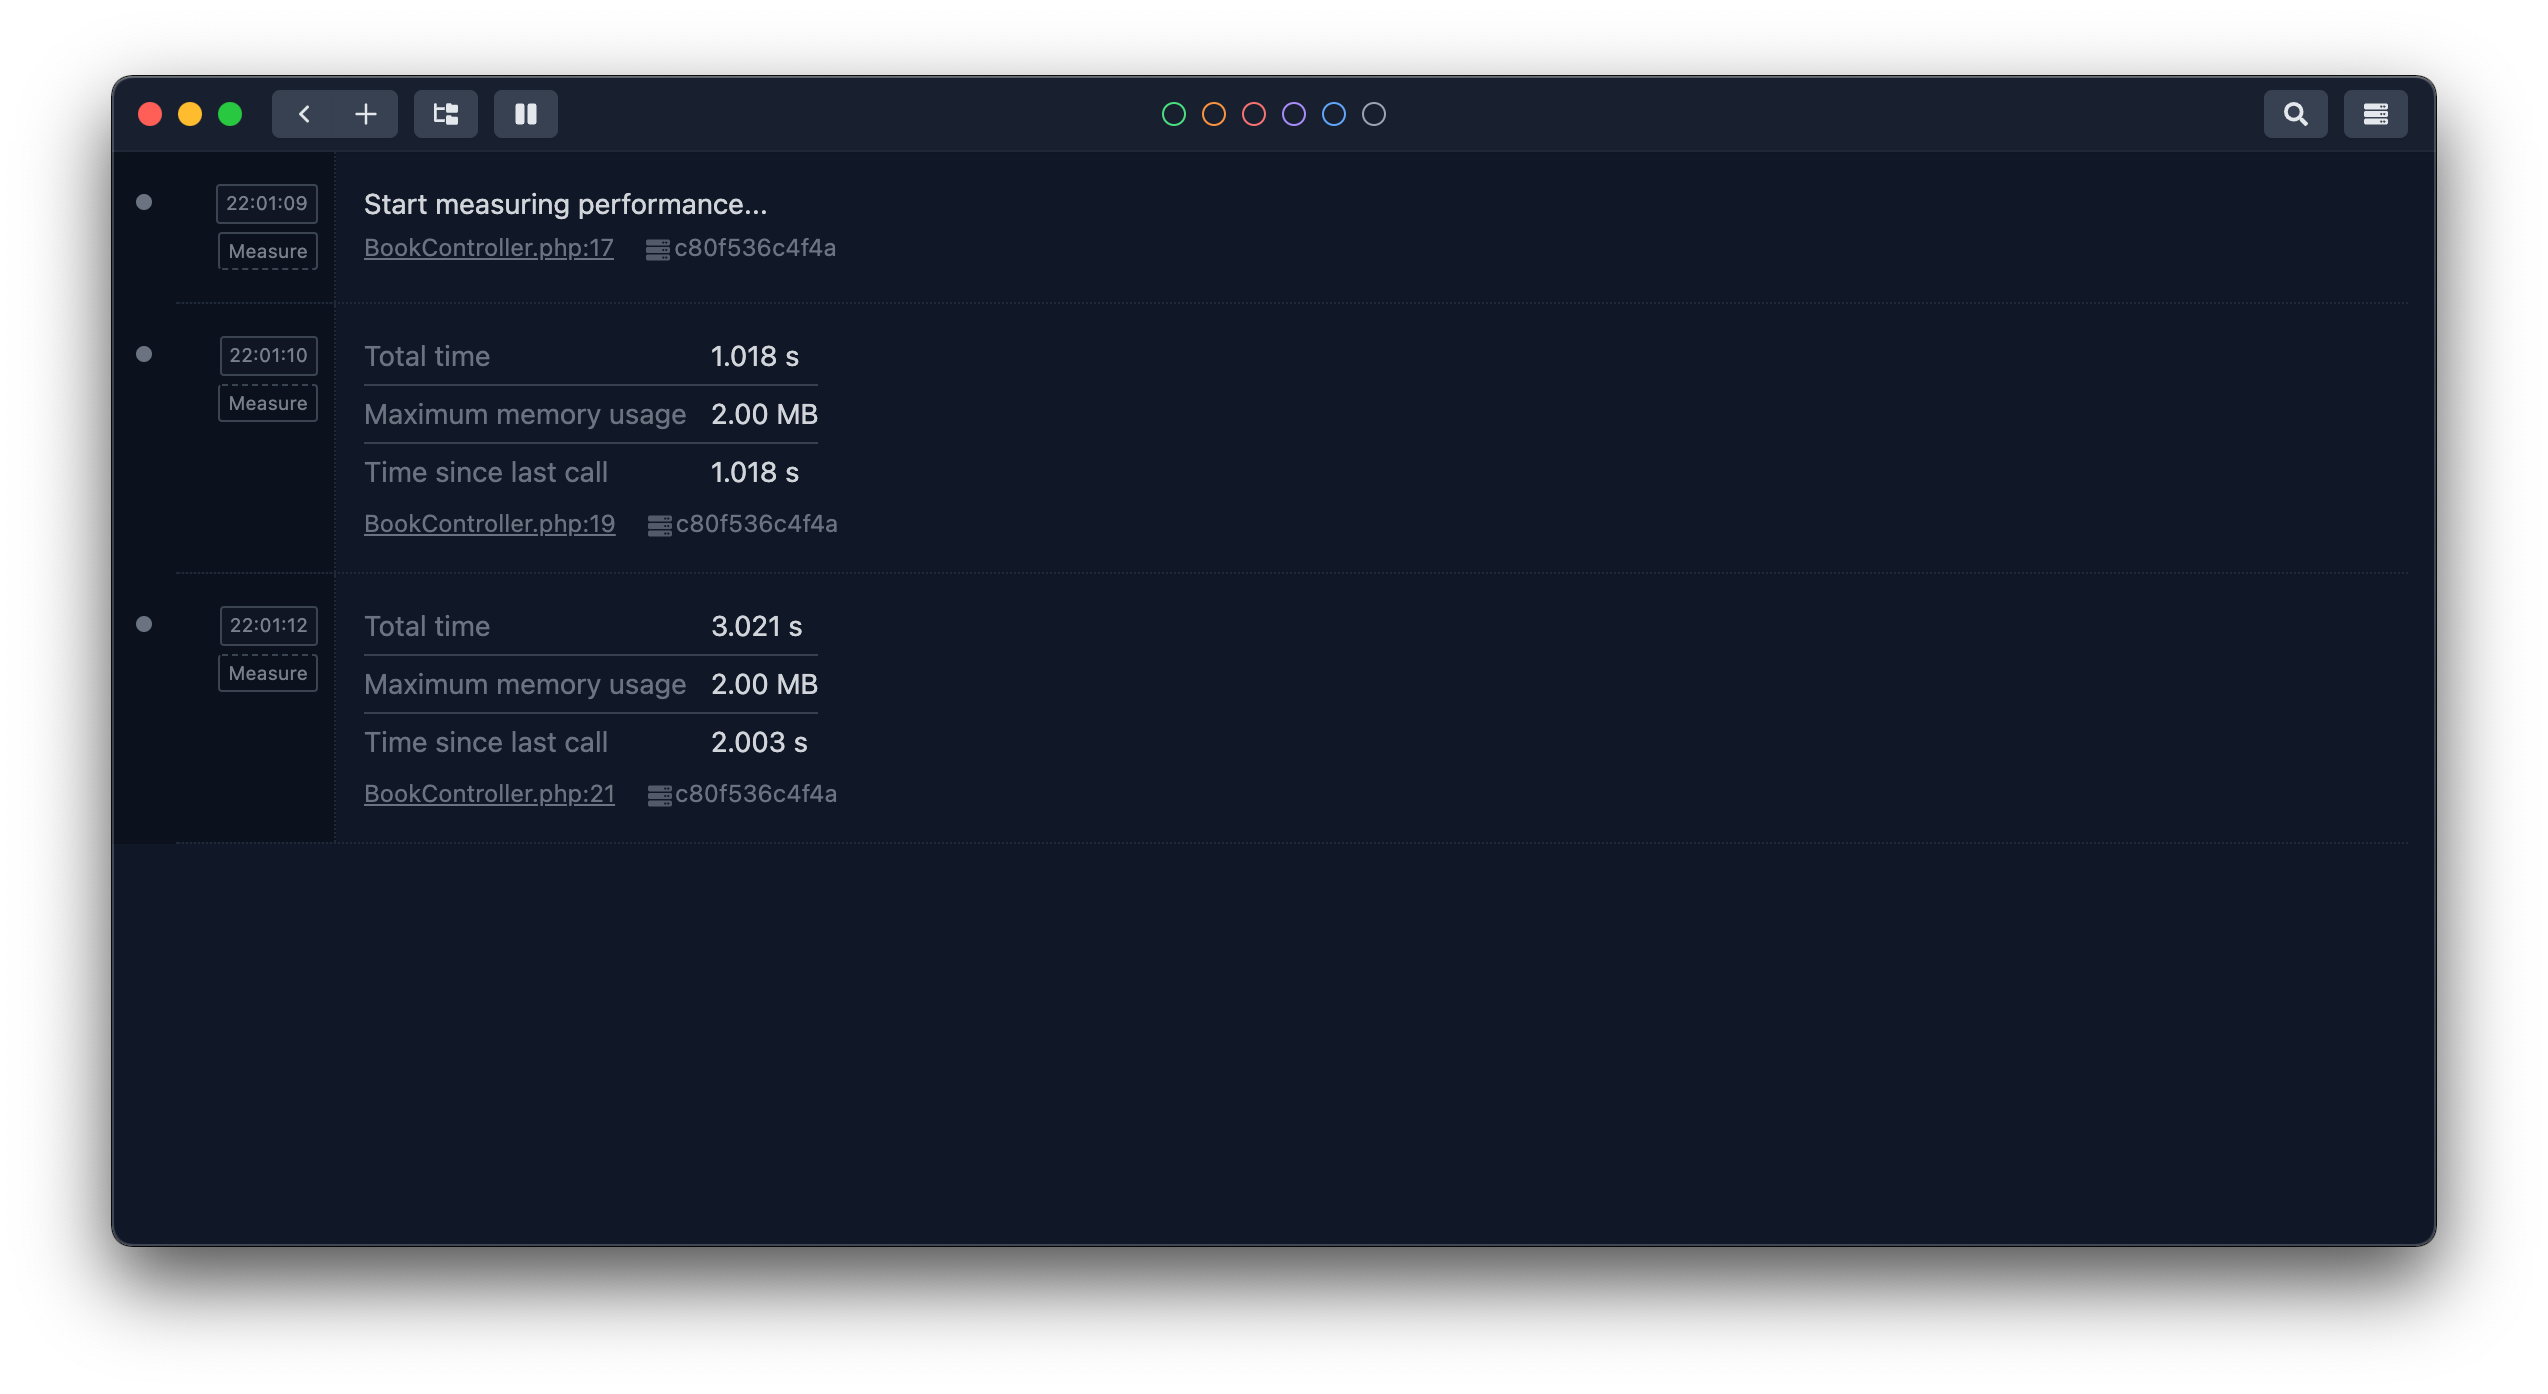Toggle the red color filter circle

click(1254, 114)
